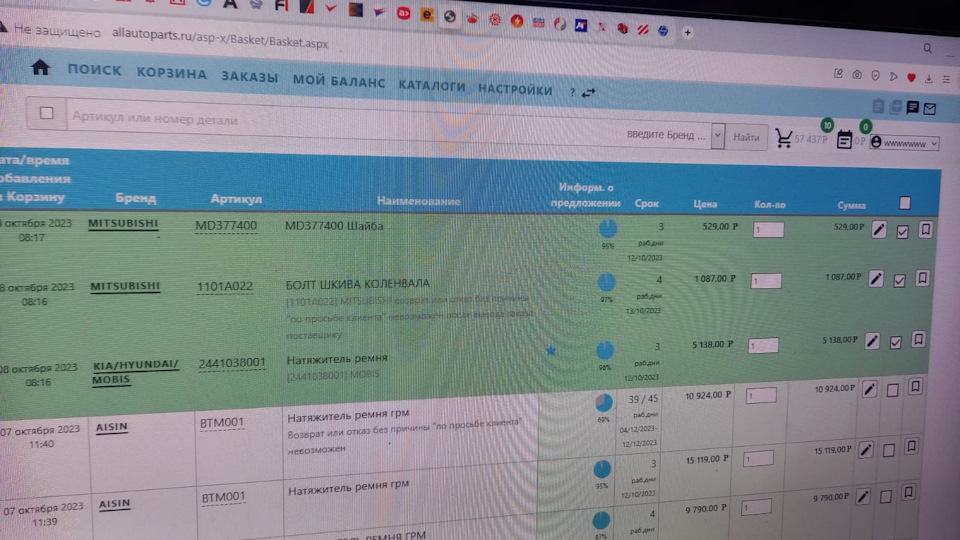Uncheck the MD377400 row checkbox
This screenshot has width=960, height=540.
click(902, 231)
